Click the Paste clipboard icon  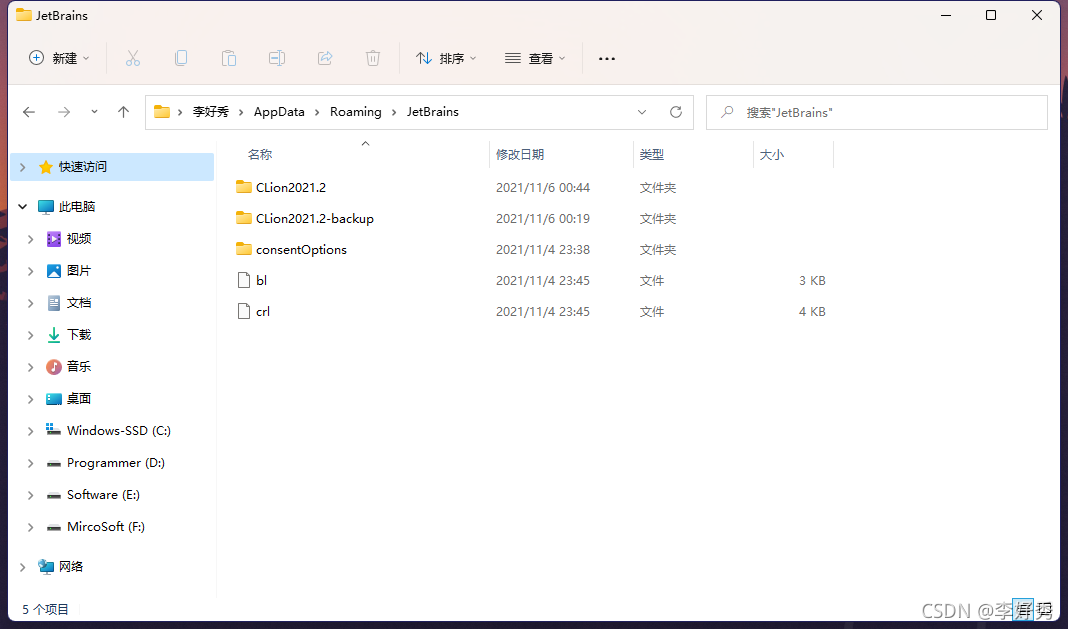pyautogui.click(x=229, y=59)
